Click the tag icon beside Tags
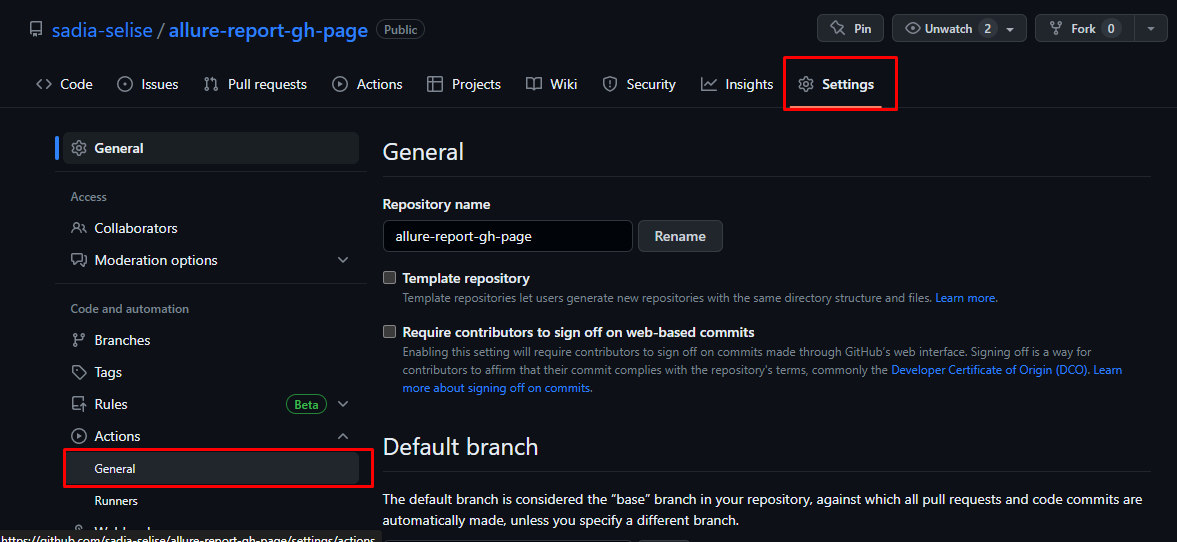 79,372
